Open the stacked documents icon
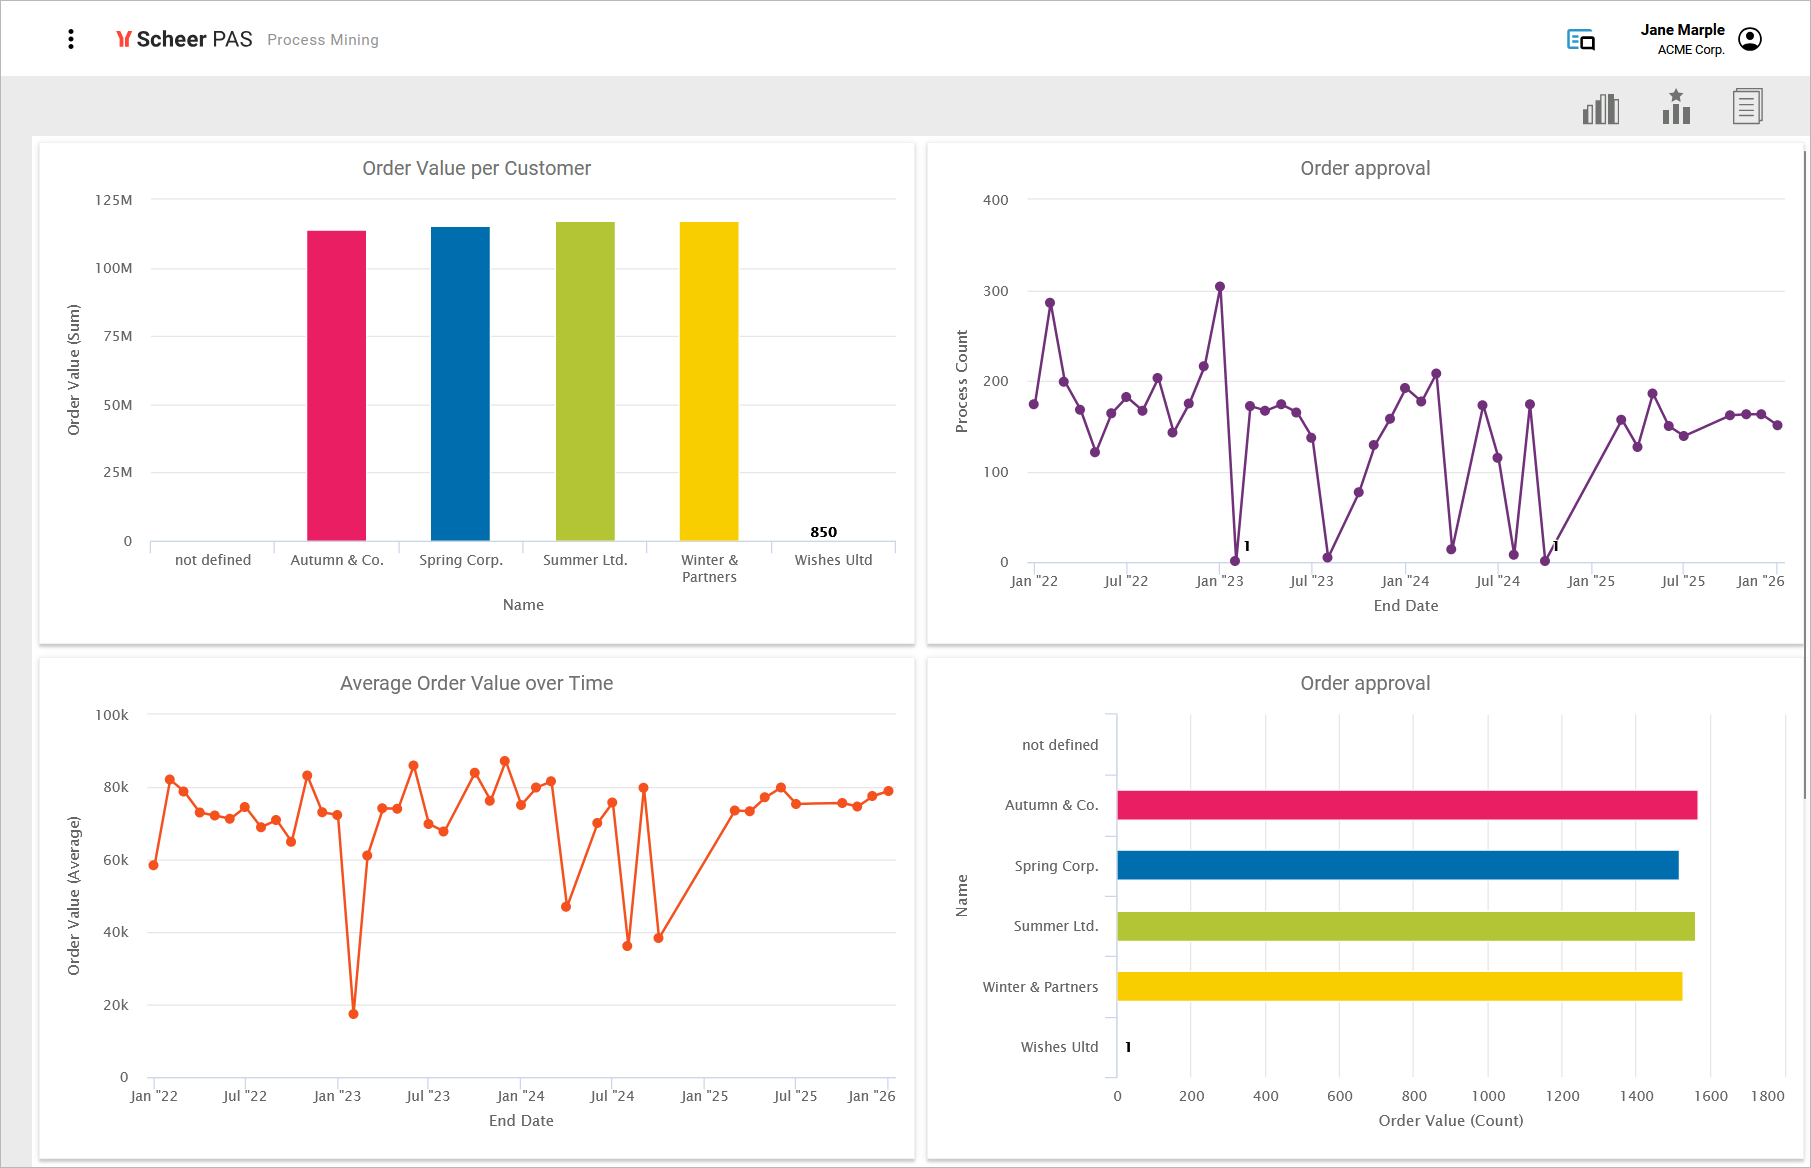This screenshot has width=1811, height=1168. click(1747, 106)
